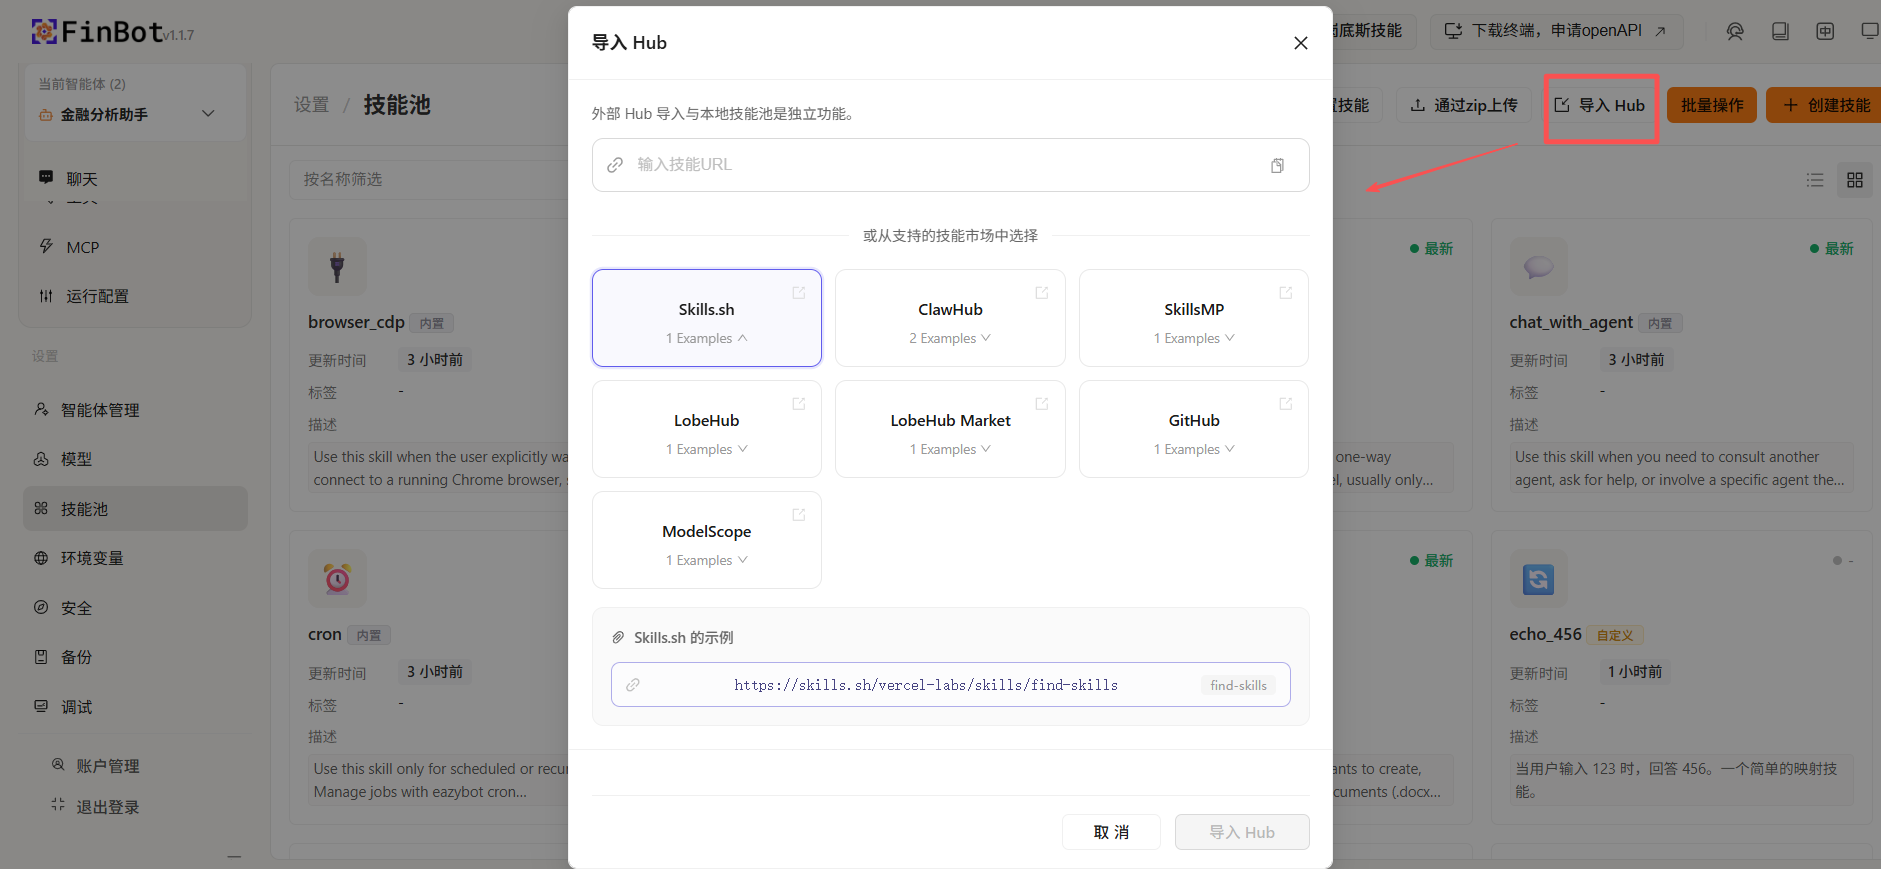The width and height of the screenshot is (1881, 869).
Task: Open Skills.sh external link icon
Action: tap(798, 293)
